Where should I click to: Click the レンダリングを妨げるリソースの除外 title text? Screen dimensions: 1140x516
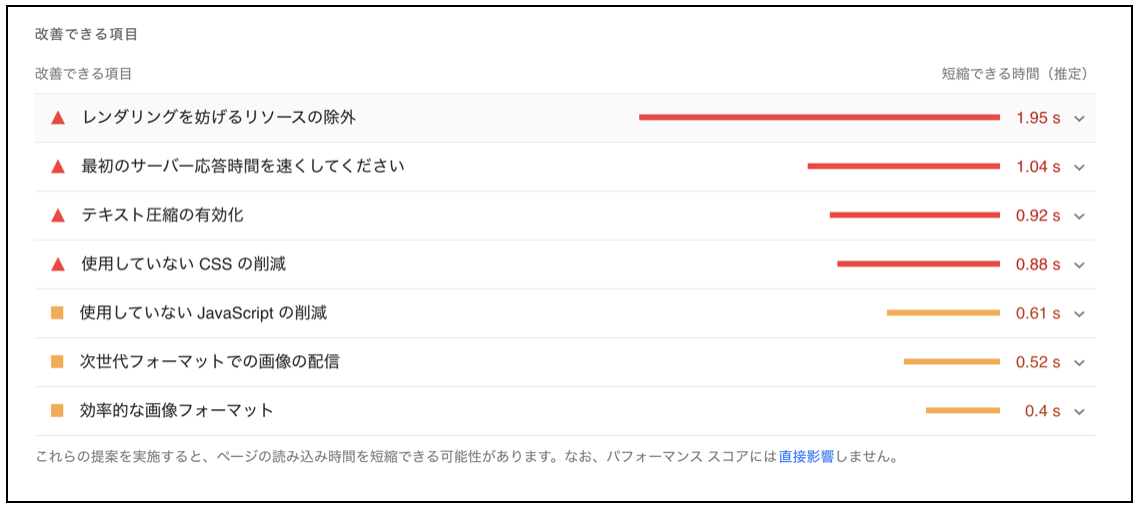(219, 118)
